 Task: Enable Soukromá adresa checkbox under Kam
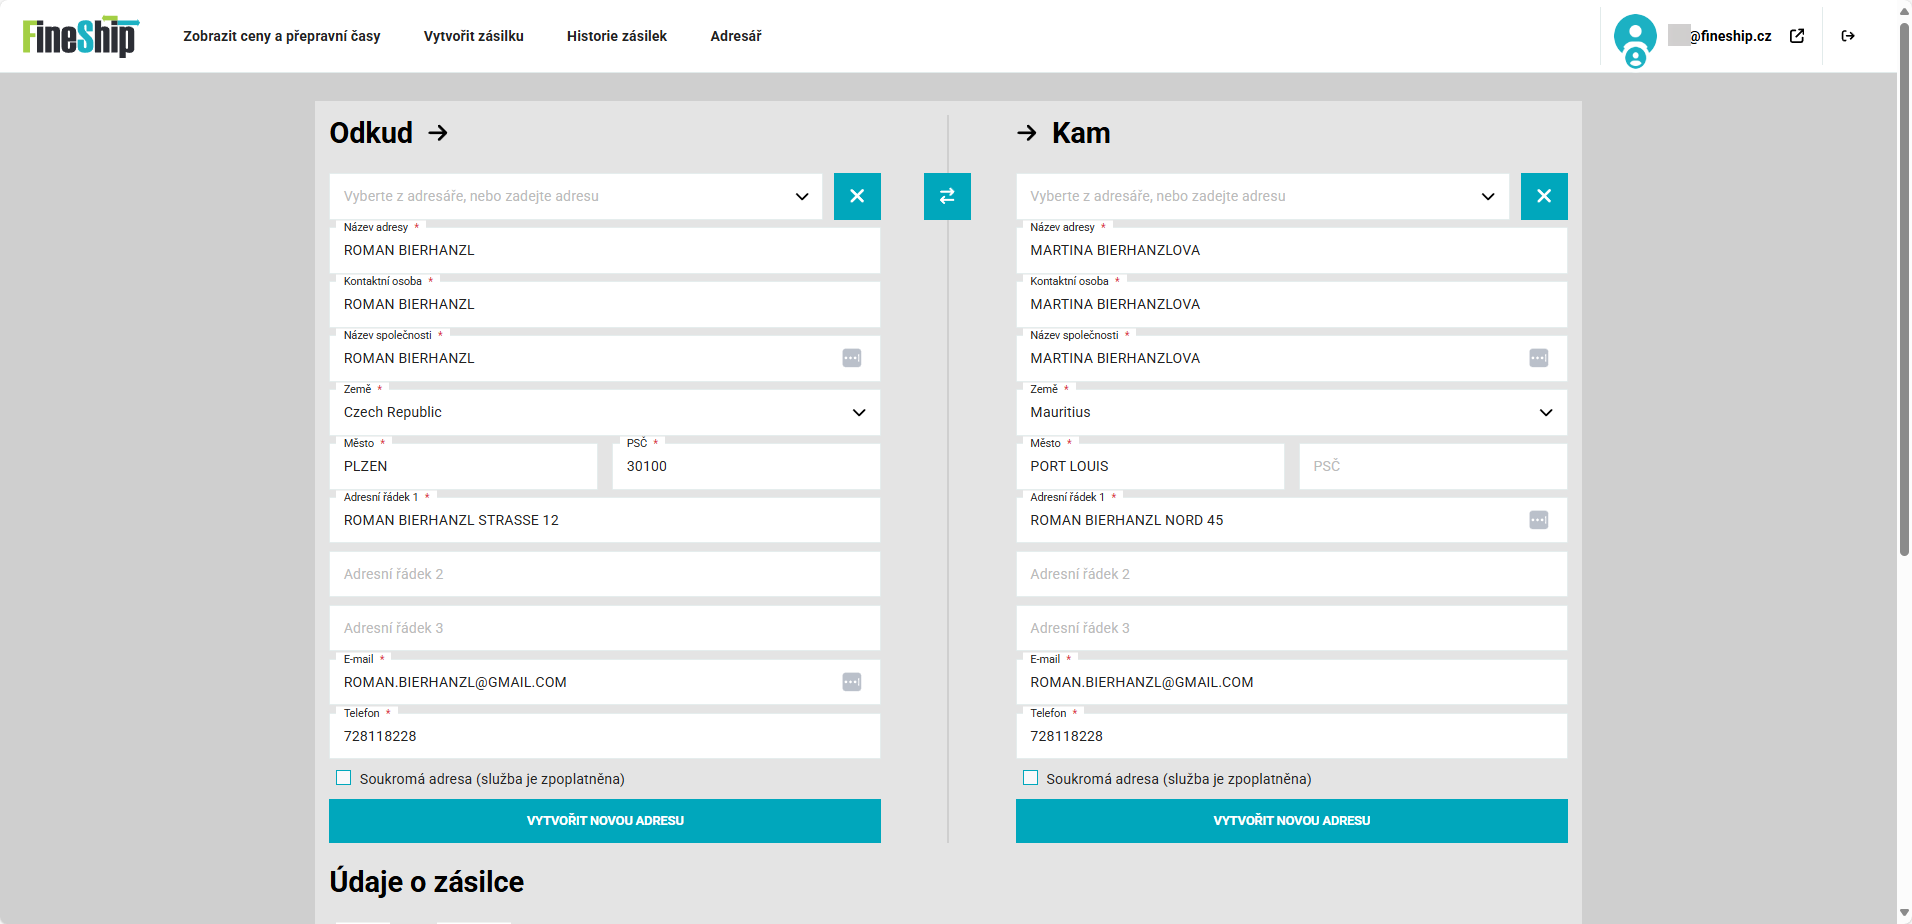tap(1030, 778)
